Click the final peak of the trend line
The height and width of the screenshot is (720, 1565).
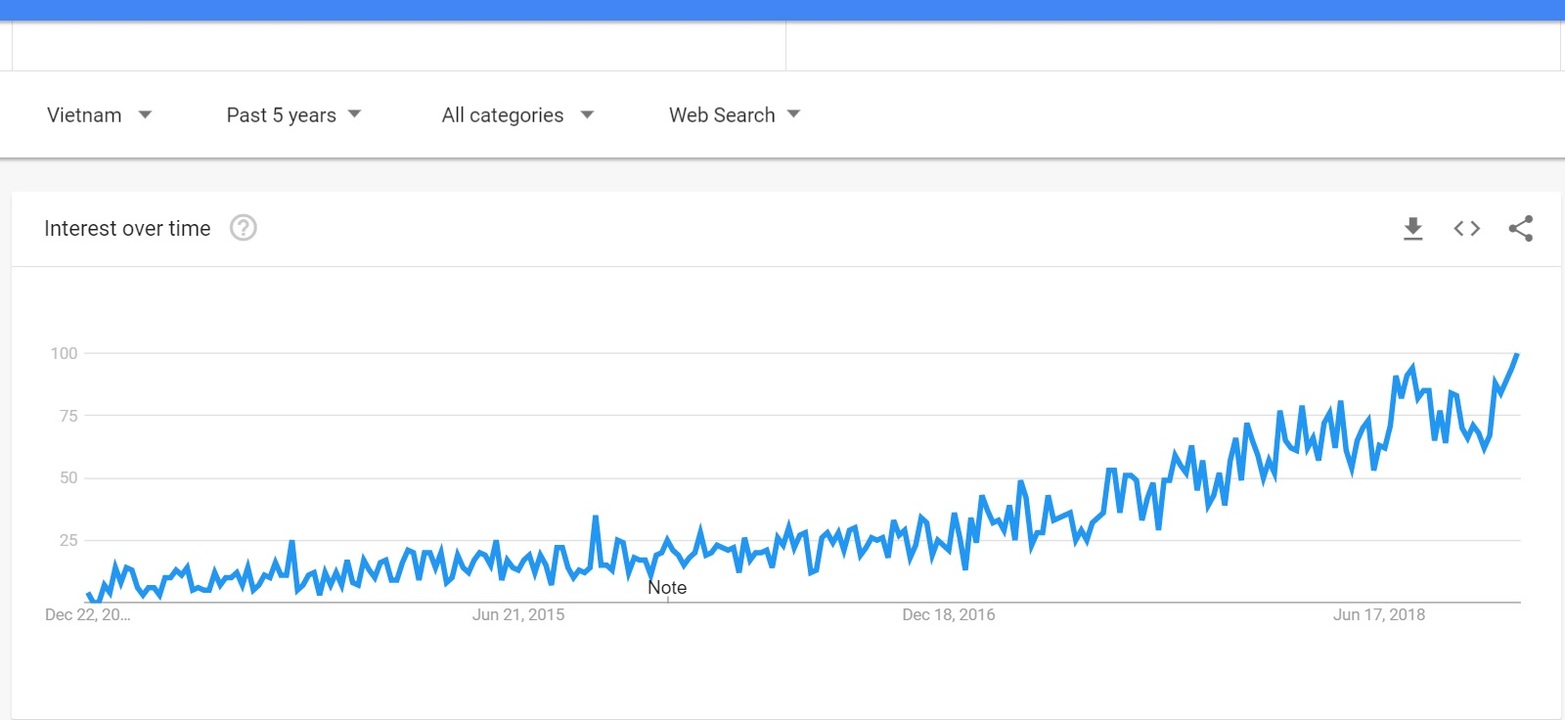click(1517, 355)
